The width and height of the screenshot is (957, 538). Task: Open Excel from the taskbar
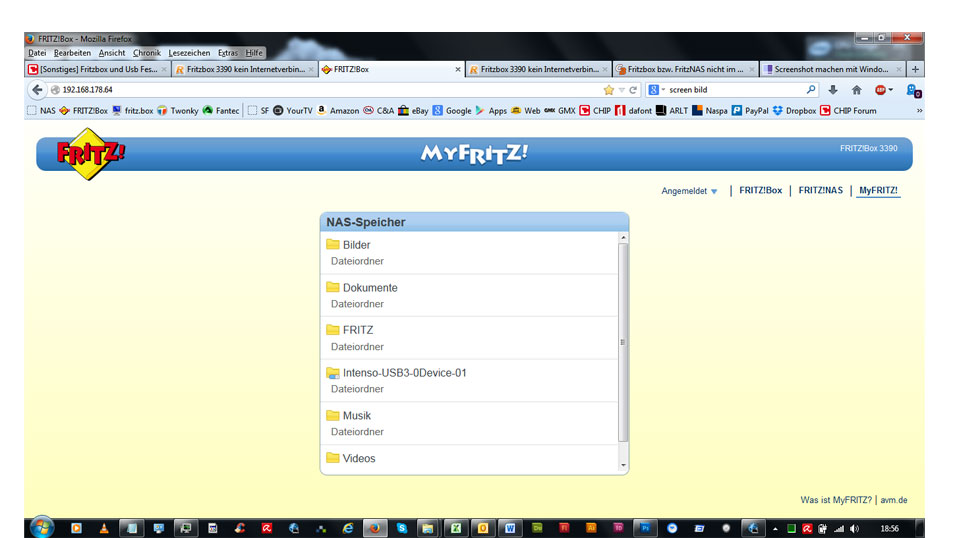click(455, 529)
